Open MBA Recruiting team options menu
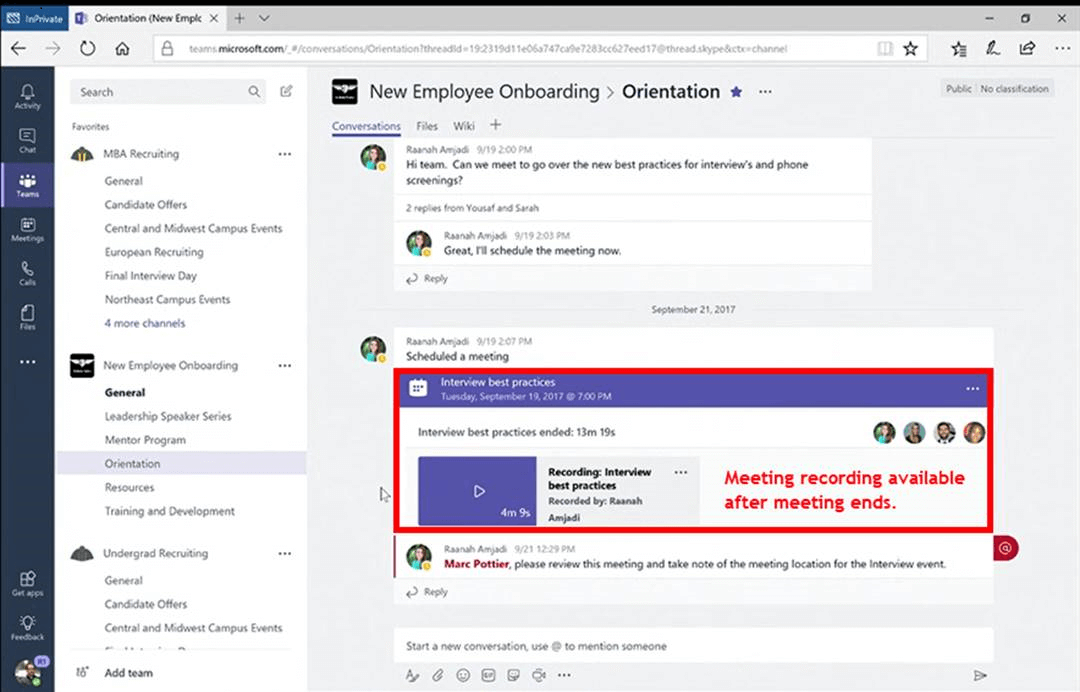The width and height of the screenshot is (1080, 692). [284, 154]
